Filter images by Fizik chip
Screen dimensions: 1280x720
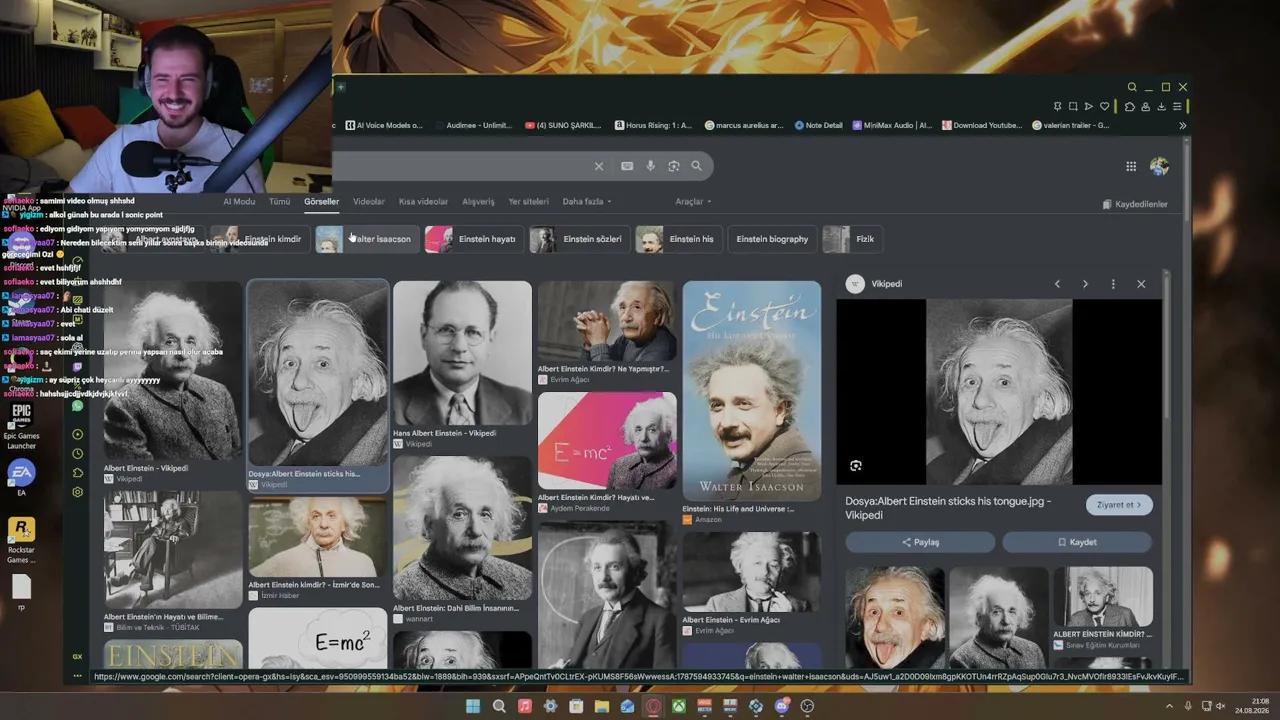(x=851, y=240)
